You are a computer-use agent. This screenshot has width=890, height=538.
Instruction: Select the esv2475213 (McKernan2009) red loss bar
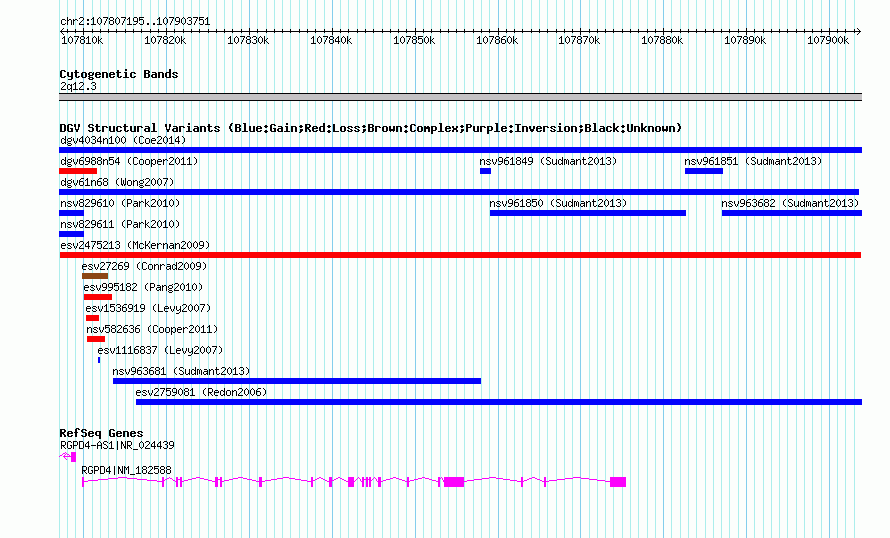click(x=460, y=255)
